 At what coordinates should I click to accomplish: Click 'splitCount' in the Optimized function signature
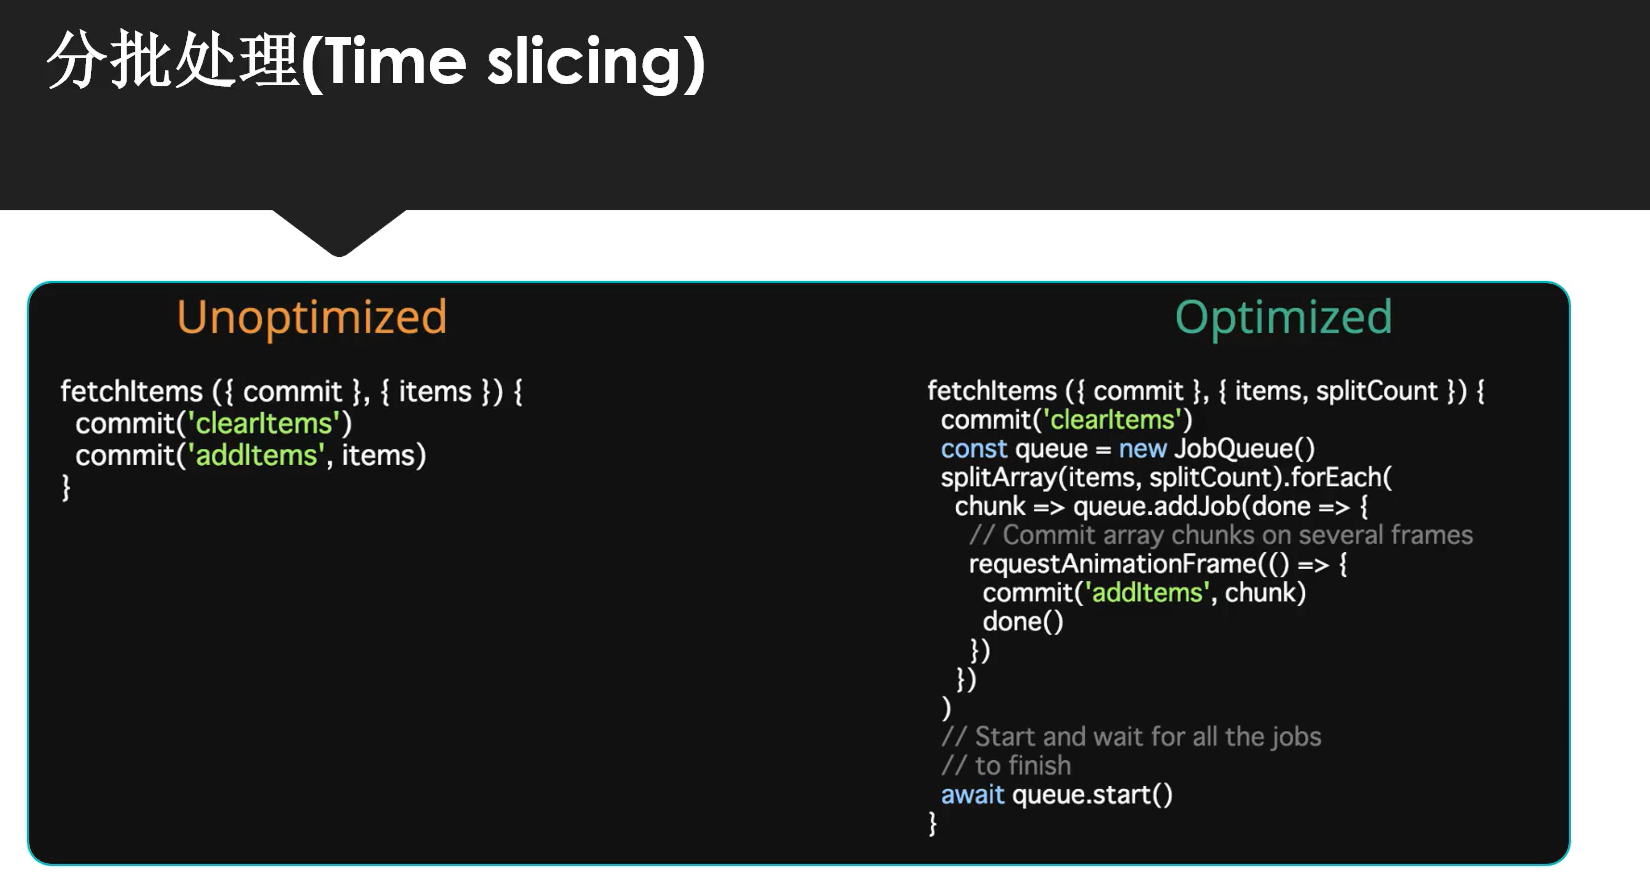pyautogui.click(x=1376, y=391)
